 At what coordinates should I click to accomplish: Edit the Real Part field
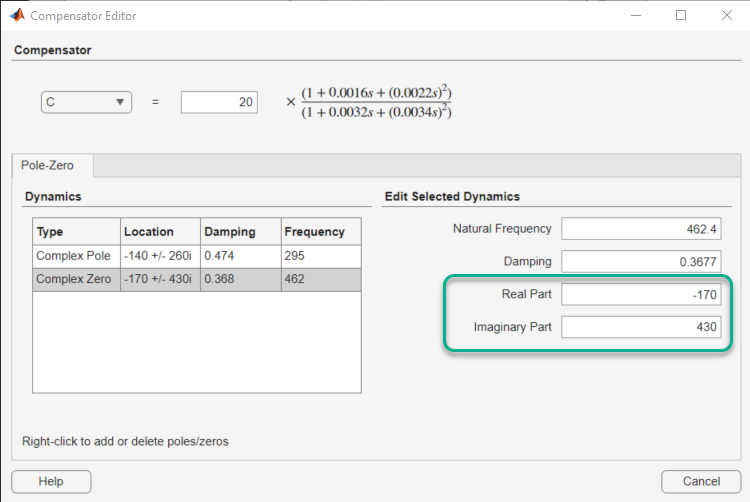click(x=641, y=294)
